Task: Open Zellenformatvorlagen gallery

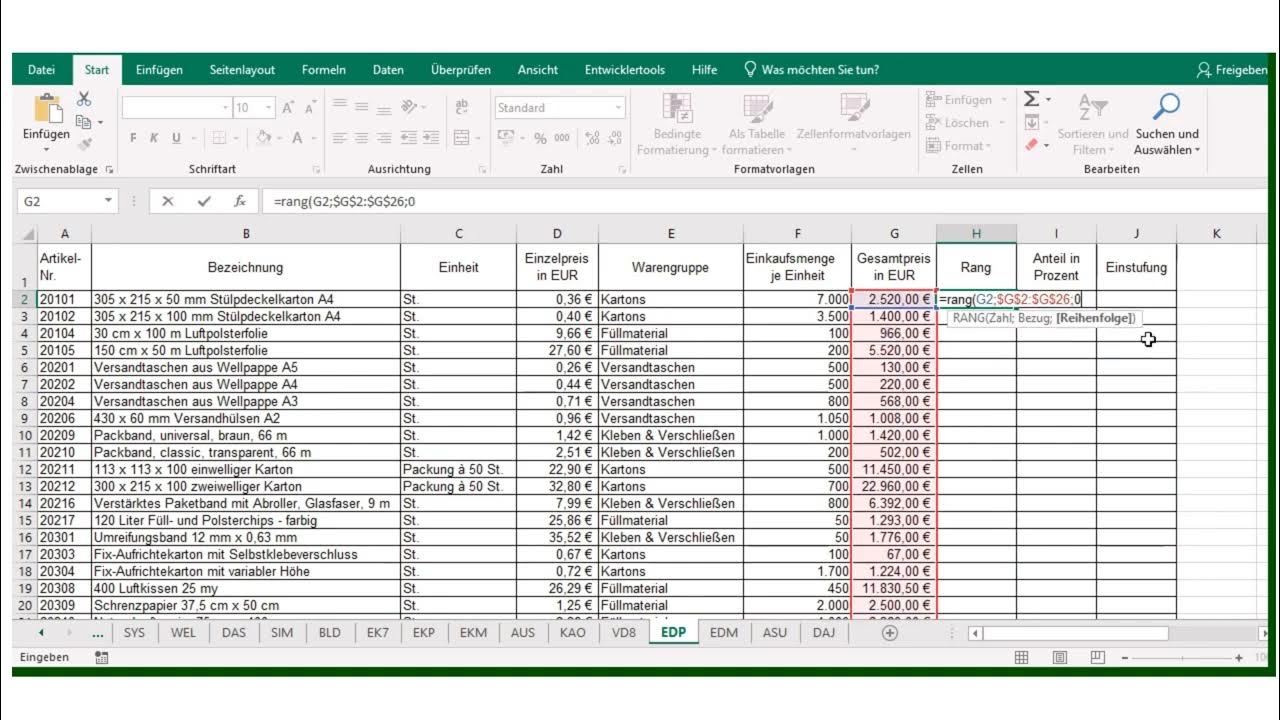Action: pos(854,124)
